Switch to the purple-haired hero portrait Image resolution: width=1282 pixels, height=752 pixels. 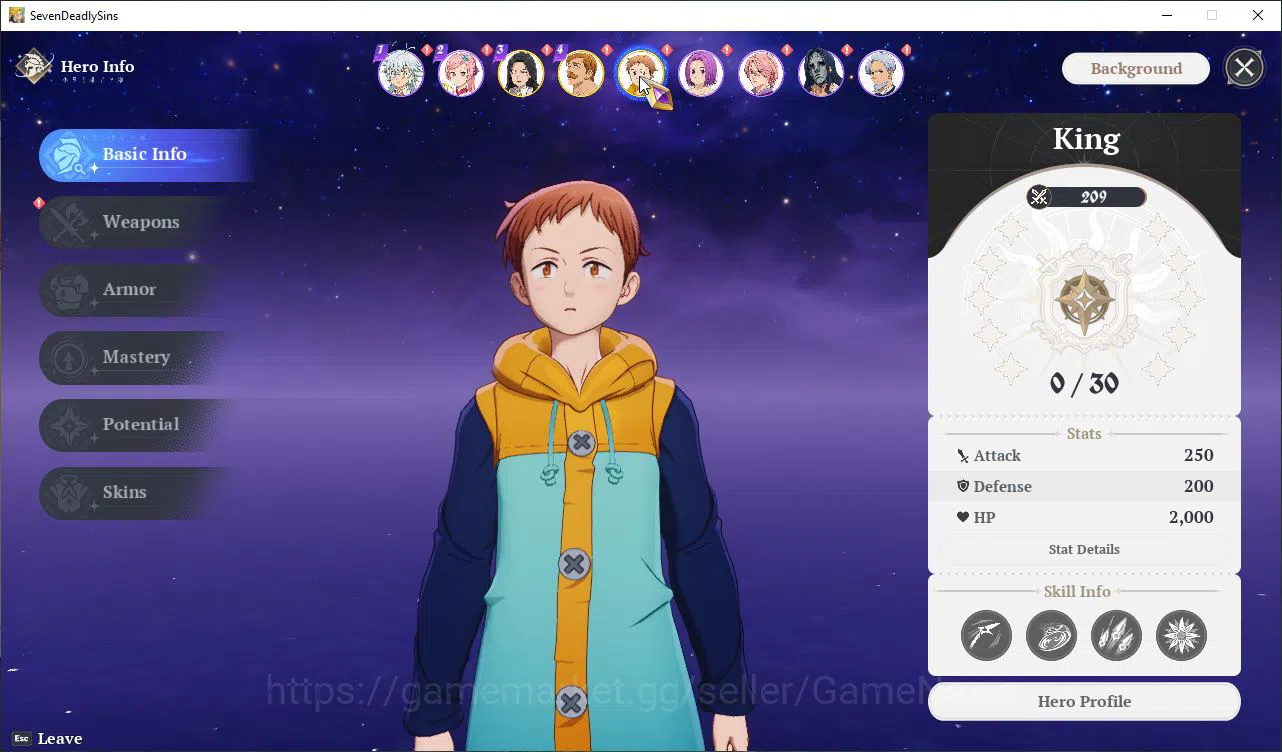(x=701, y=73)
